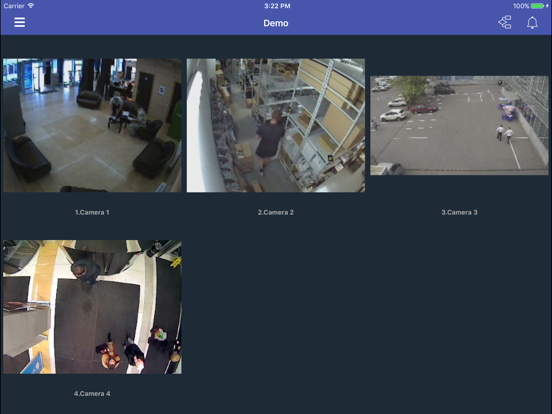Select the '4.Camera 4' label
The height and width of the screenshot is (414, 552).
92,394
